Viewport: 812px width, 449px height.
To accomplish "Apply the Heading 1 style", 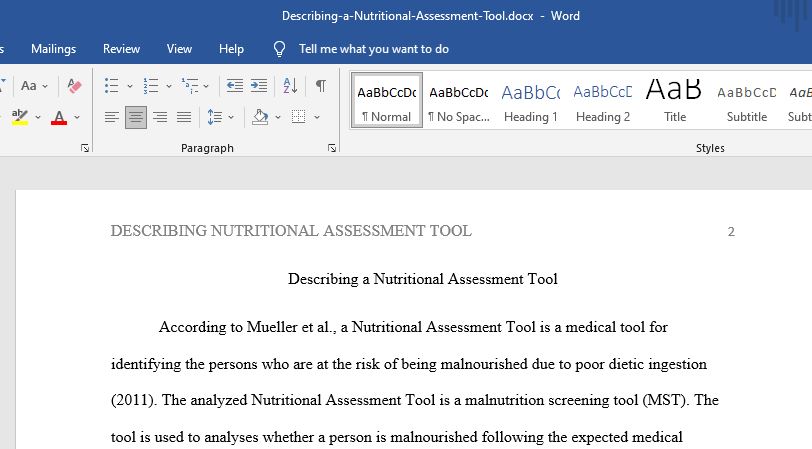I will 531,100.
